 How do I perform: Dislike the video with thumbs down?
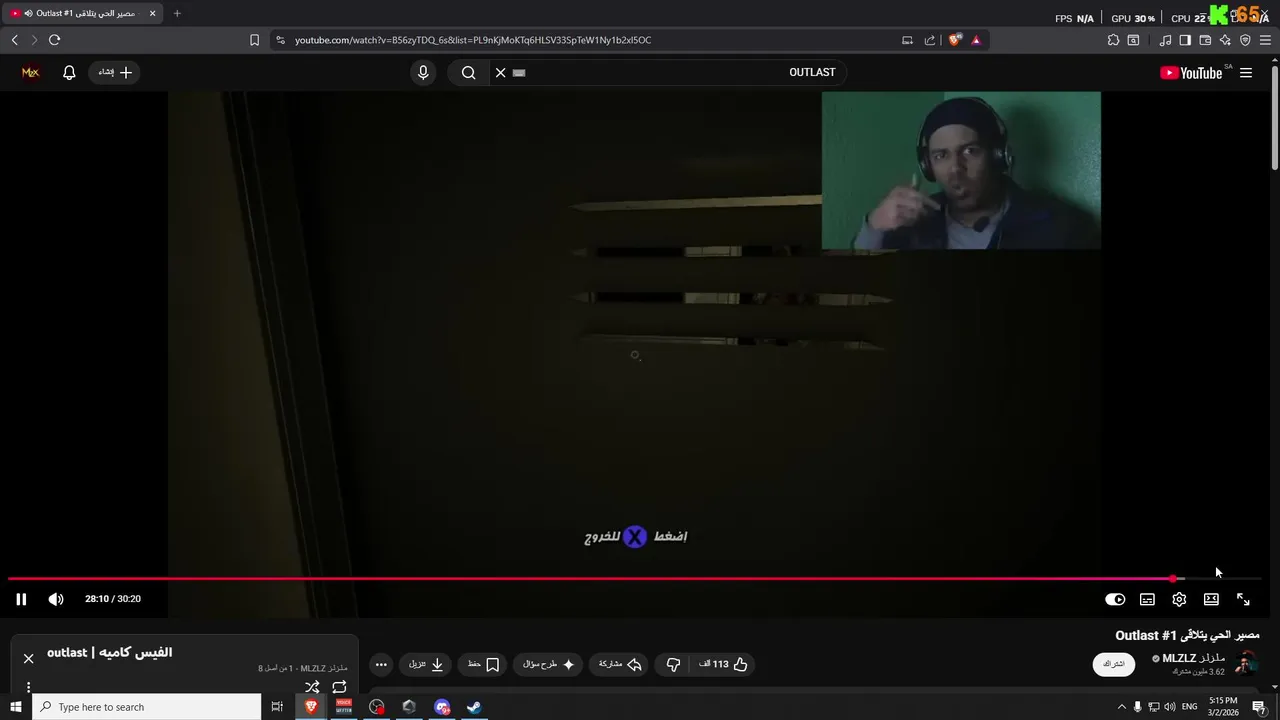(x=673, y=664)
